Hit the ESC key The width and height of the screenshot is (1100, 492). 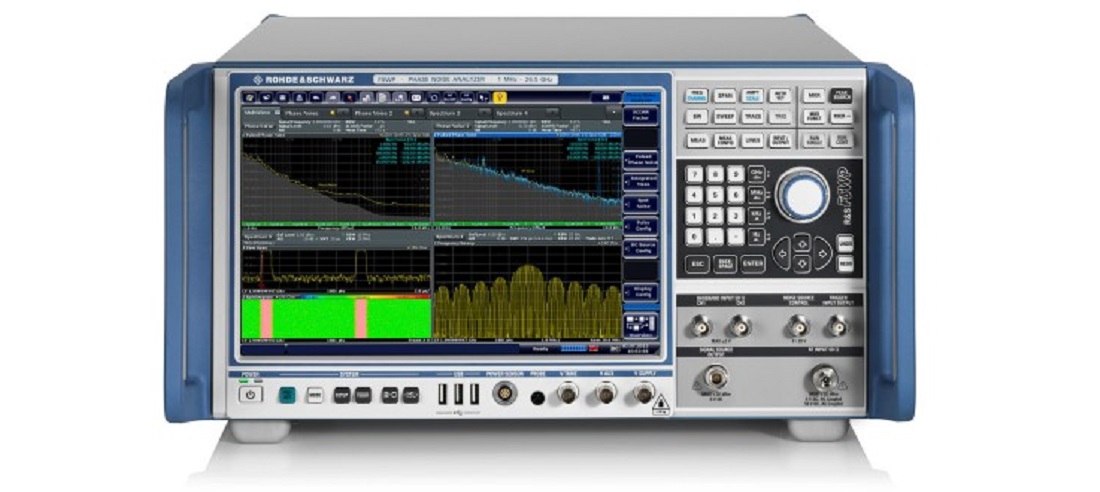697,264
